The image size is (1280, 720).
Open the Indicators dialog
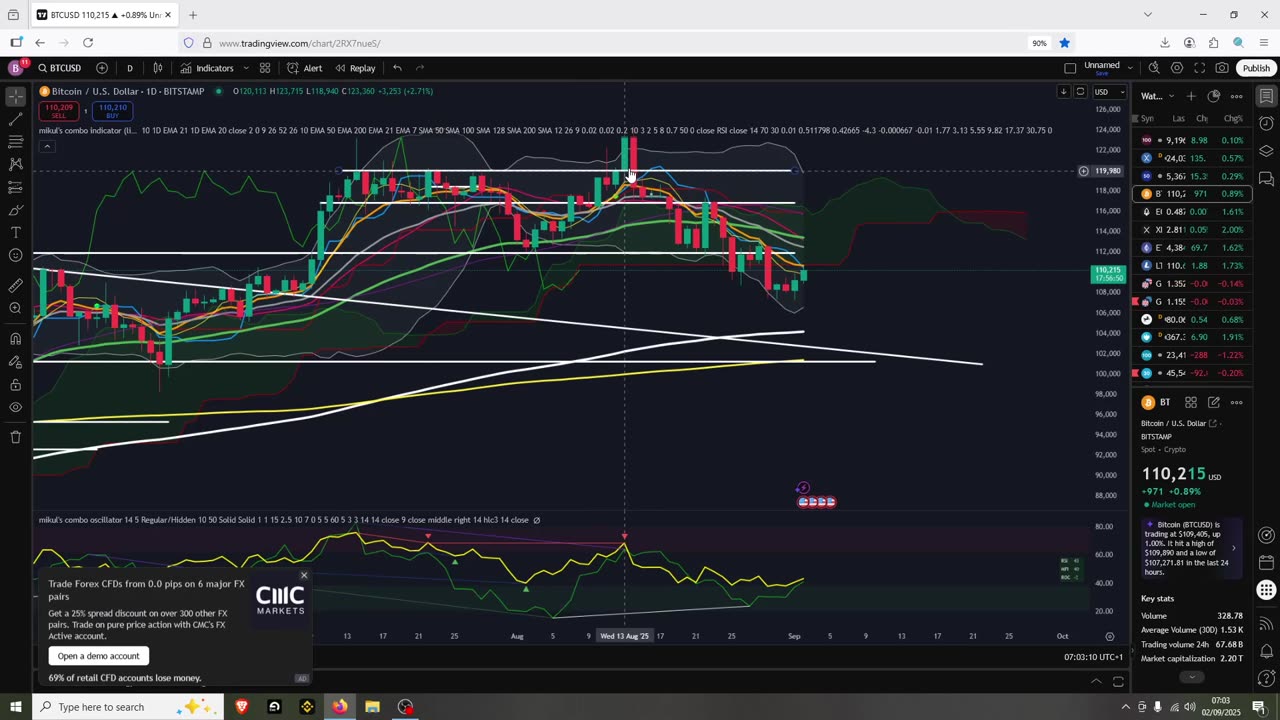(207, 68)
